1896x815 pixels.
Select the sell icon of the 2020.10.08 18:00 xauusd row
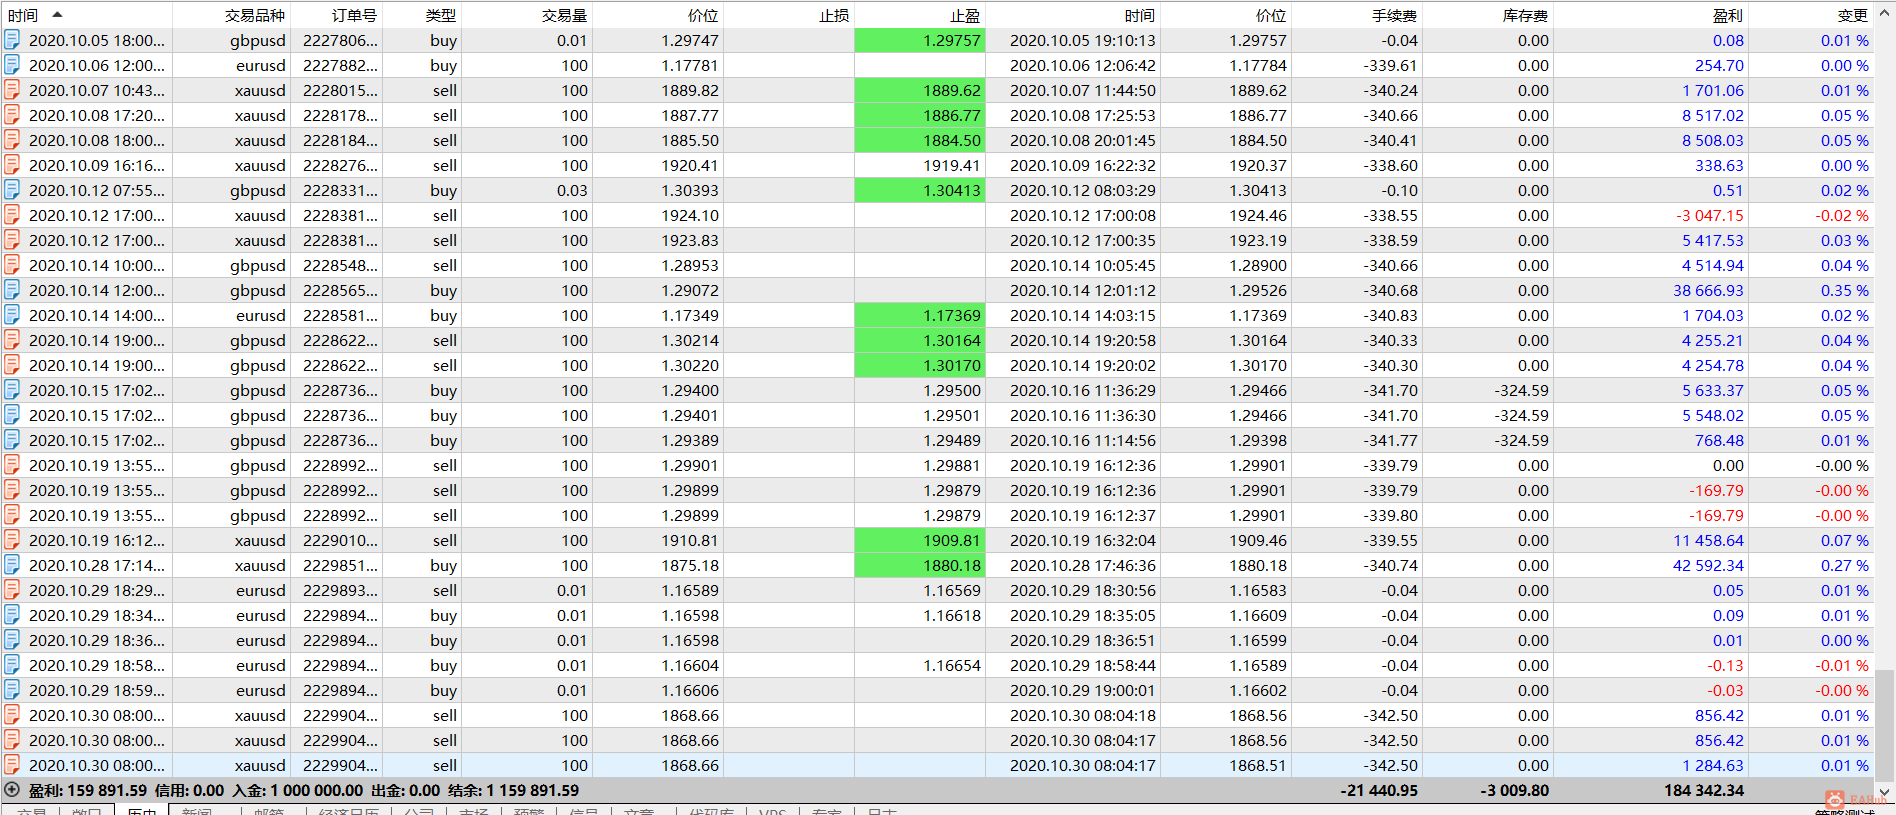tap(12, 140)
